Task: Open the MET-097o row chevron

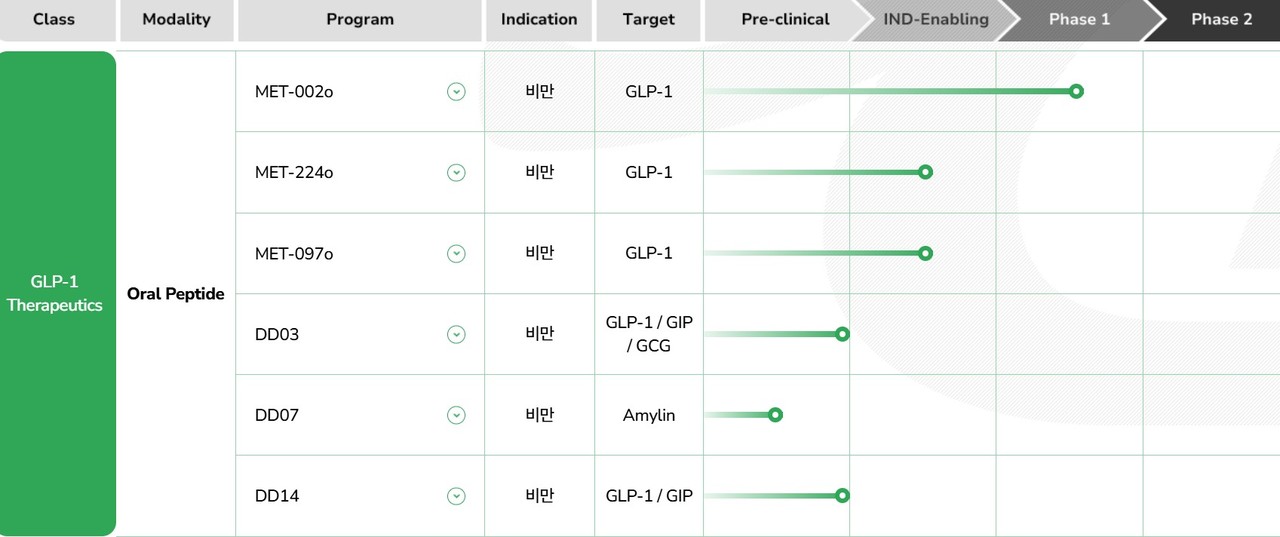Action: [x=456, y=254]
